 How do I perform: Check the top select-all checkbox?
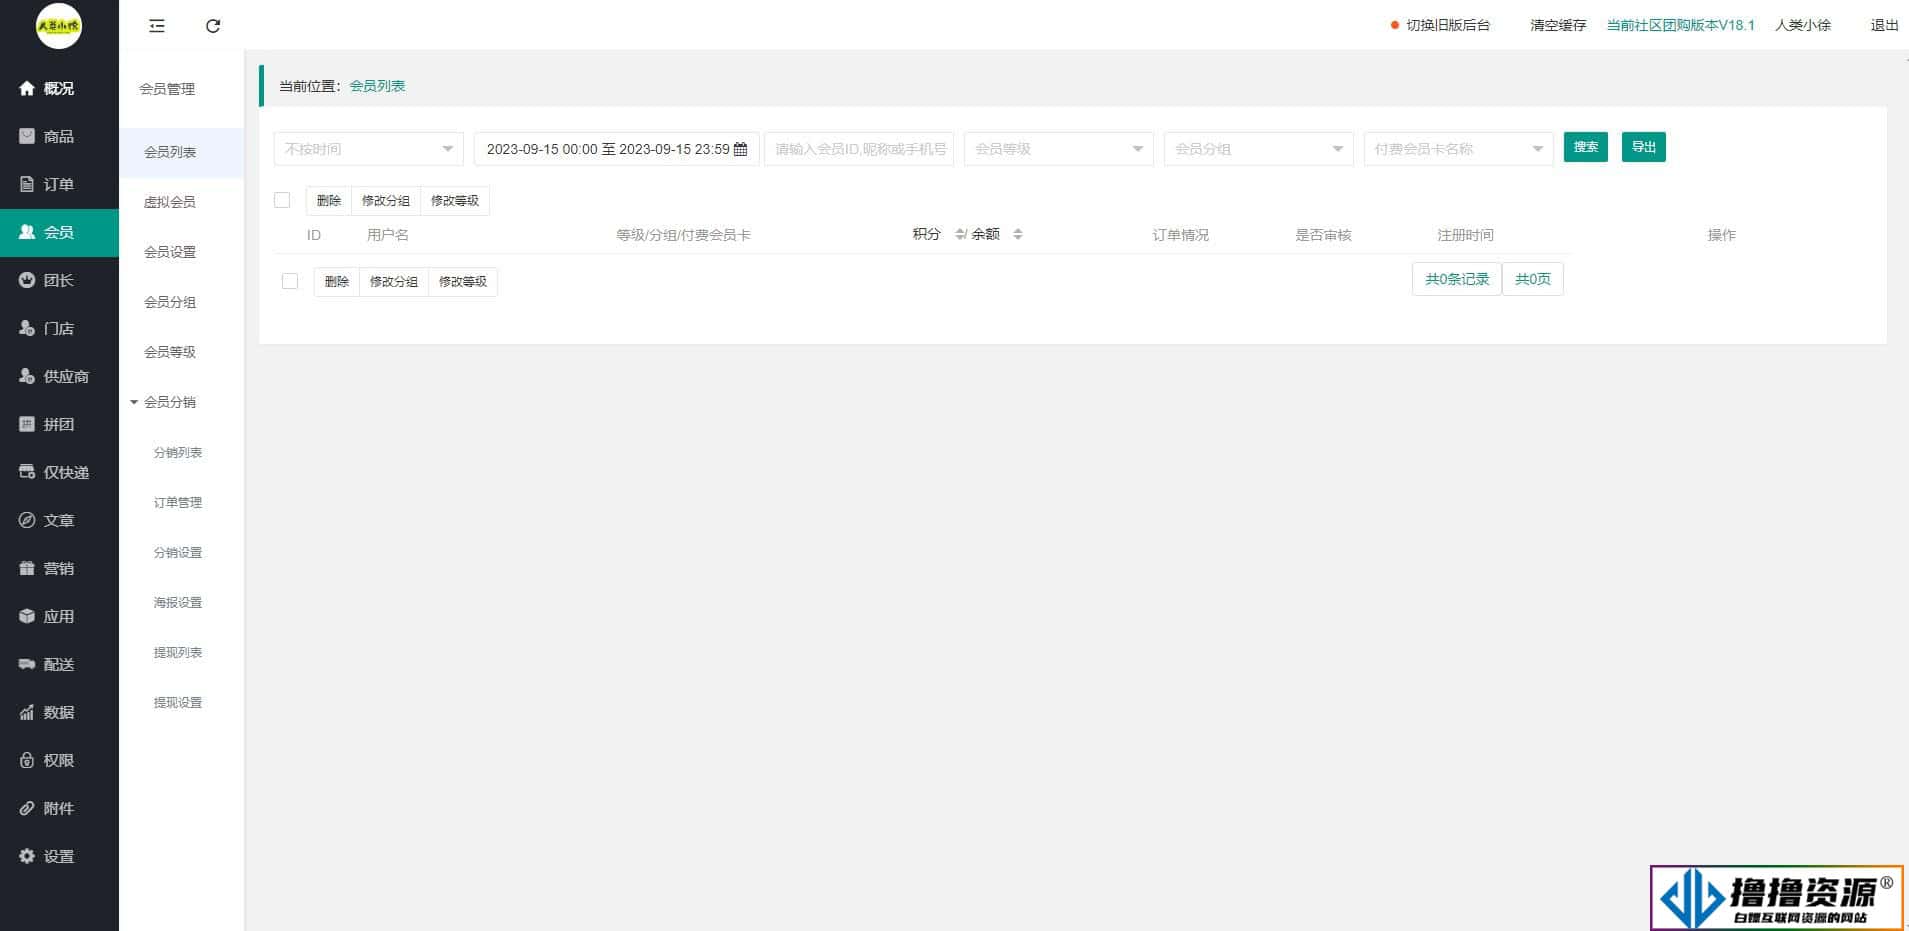(282, 200)
